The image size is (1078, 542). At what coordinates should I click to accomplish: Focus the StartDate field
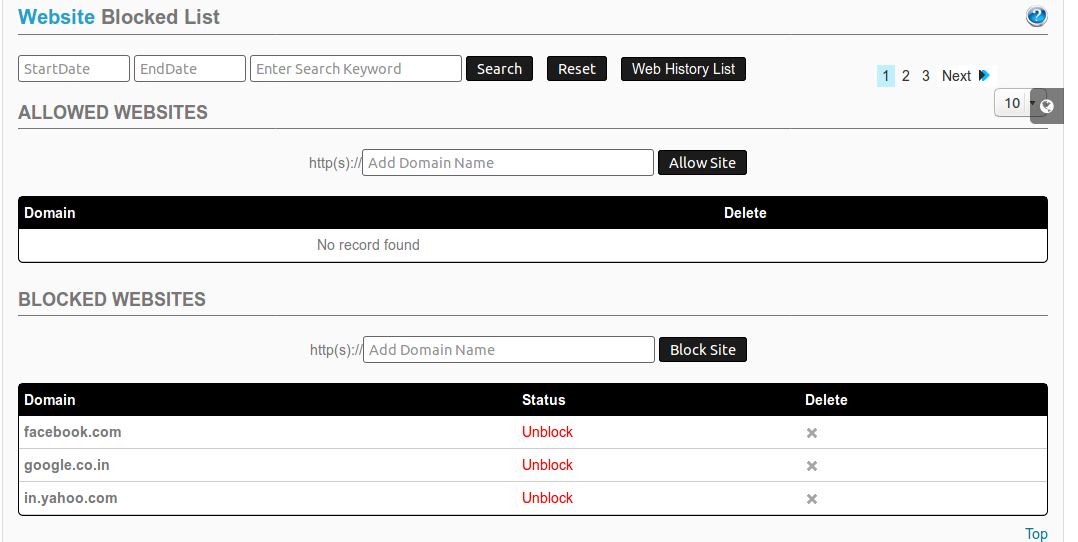[x=74, y=69]
